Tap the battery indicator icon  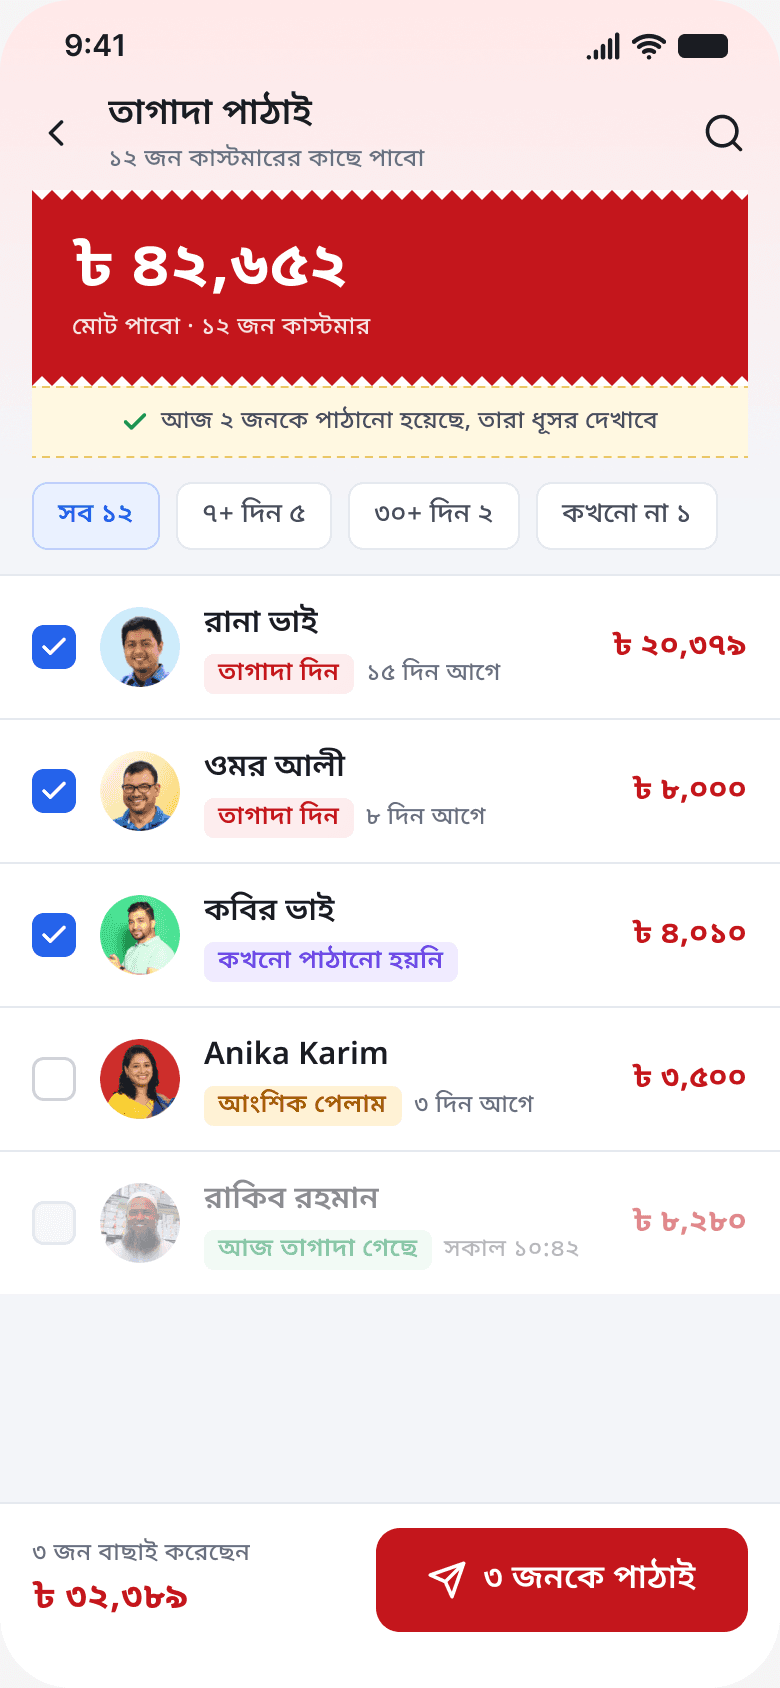[703, 46]
